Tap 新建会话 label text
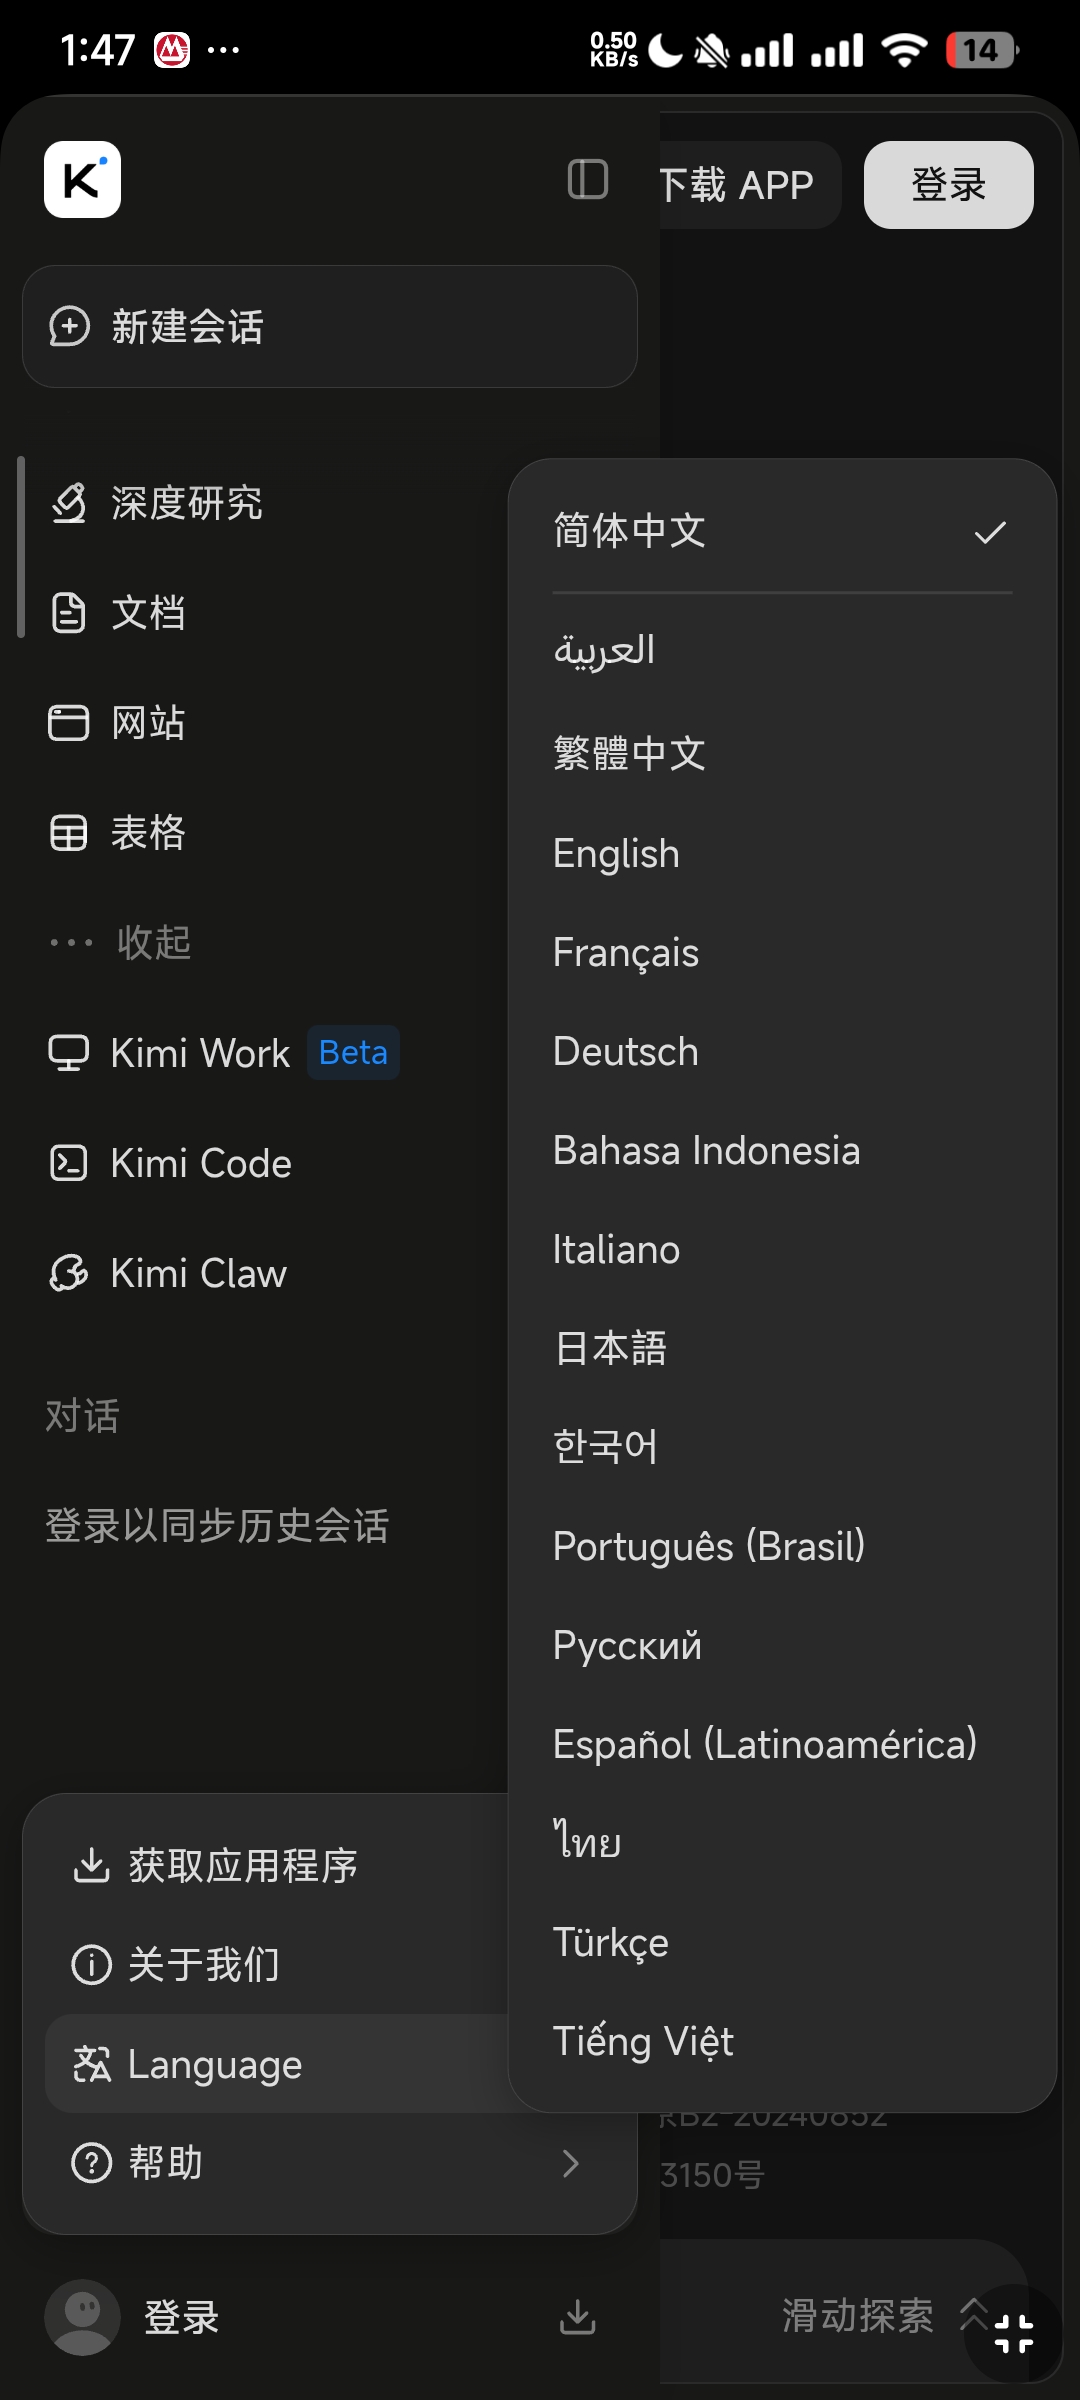 188,327
